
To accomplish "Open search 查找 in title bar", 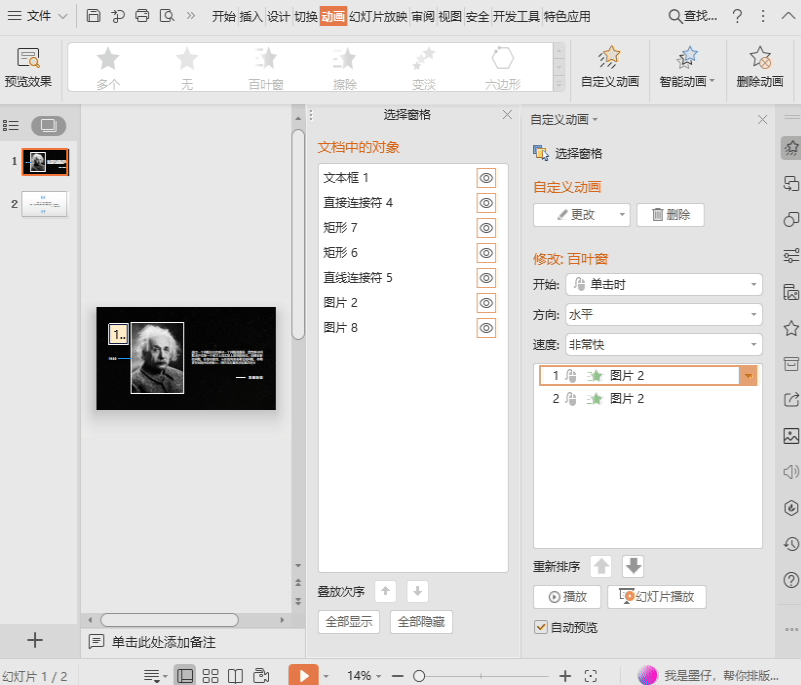I will (693, 16).
